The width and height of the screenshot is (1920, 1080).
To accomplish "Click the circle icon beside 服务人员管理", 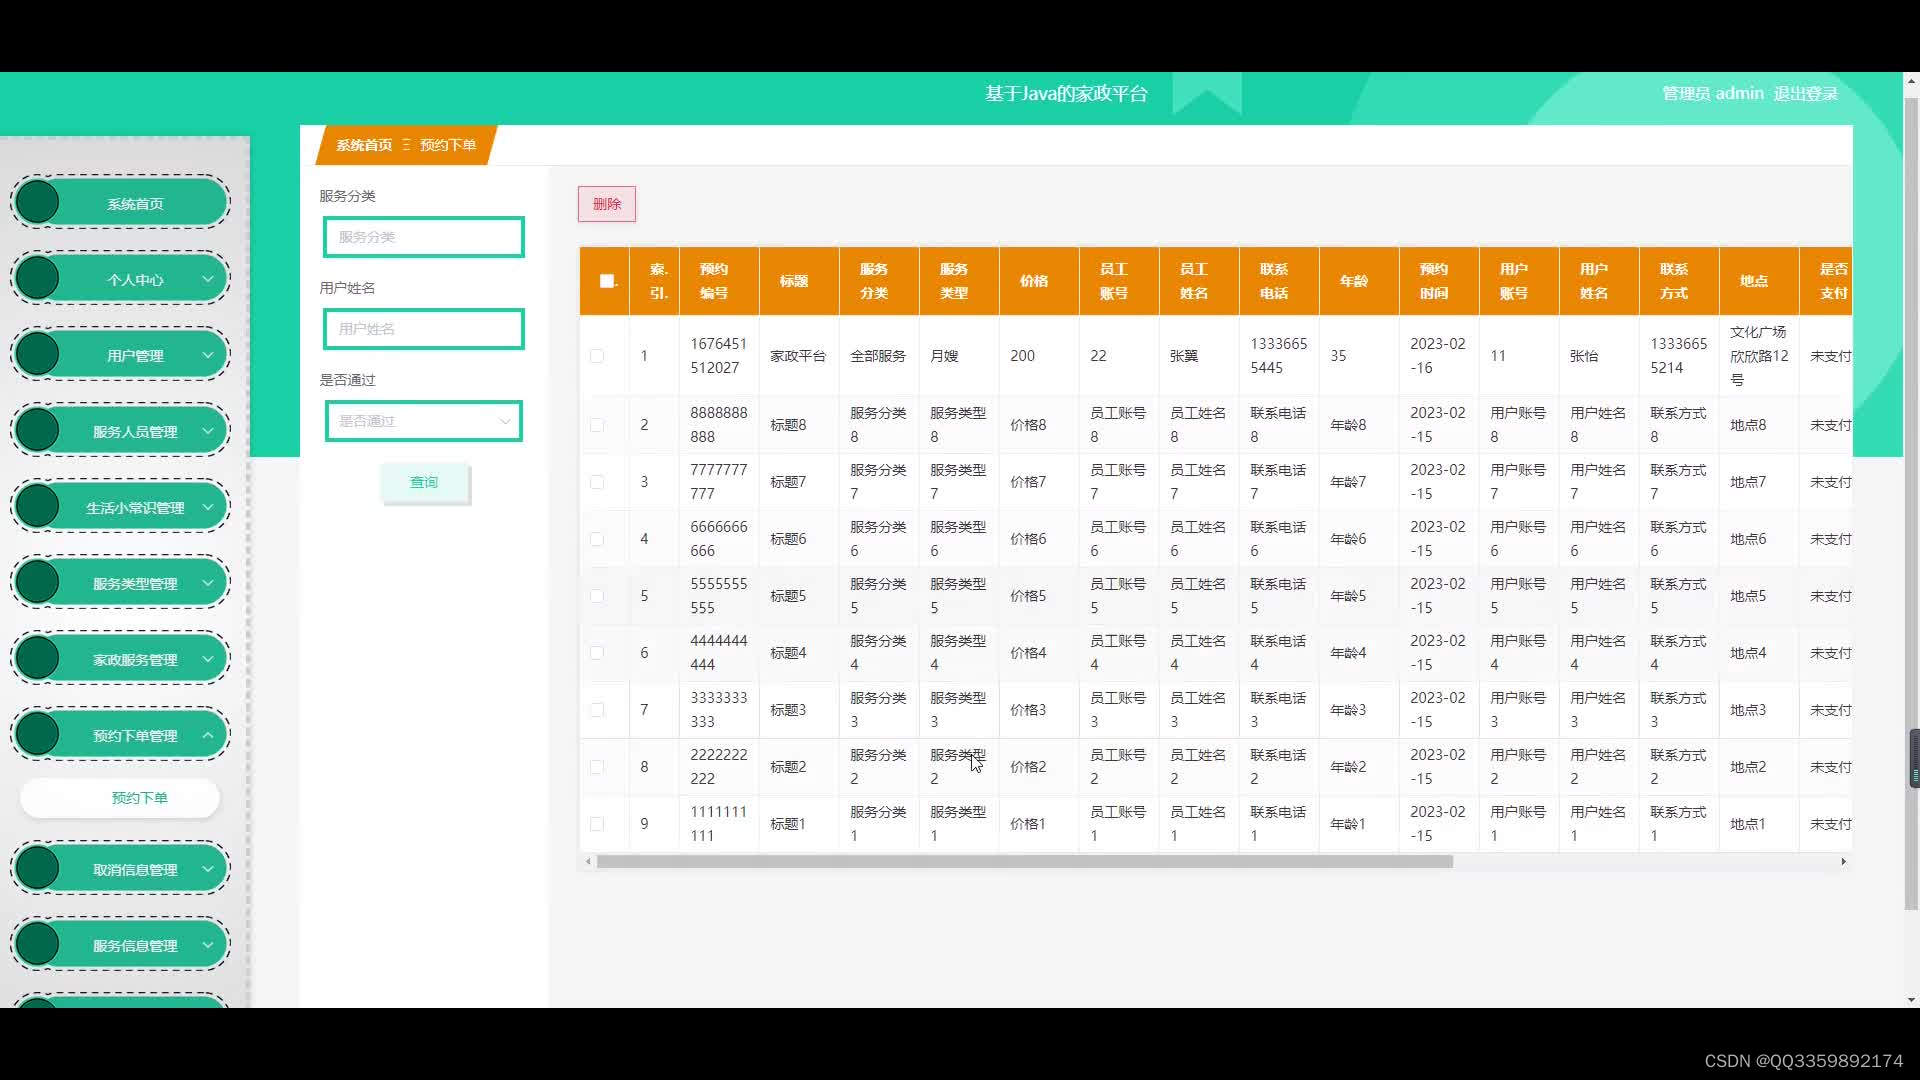I will (x=38, y=431).
